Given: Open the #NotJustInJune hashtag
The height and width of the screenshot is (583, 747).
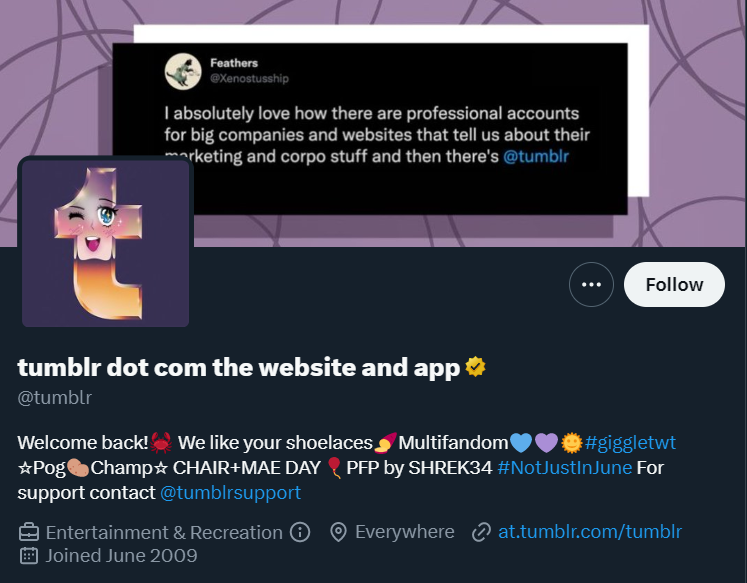Looking at the screenshot, I should (564, 467).
